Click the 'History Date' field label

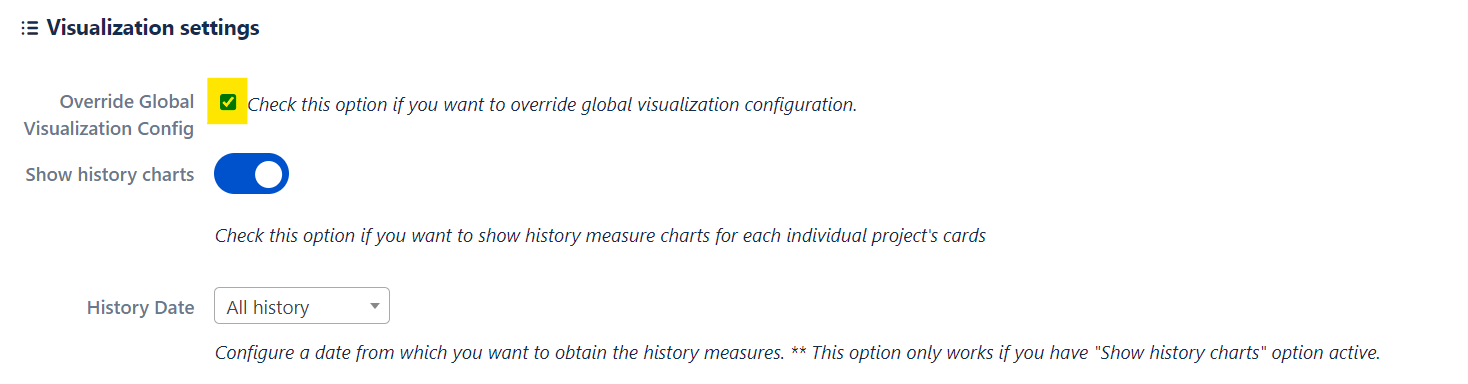pos(141,307)
